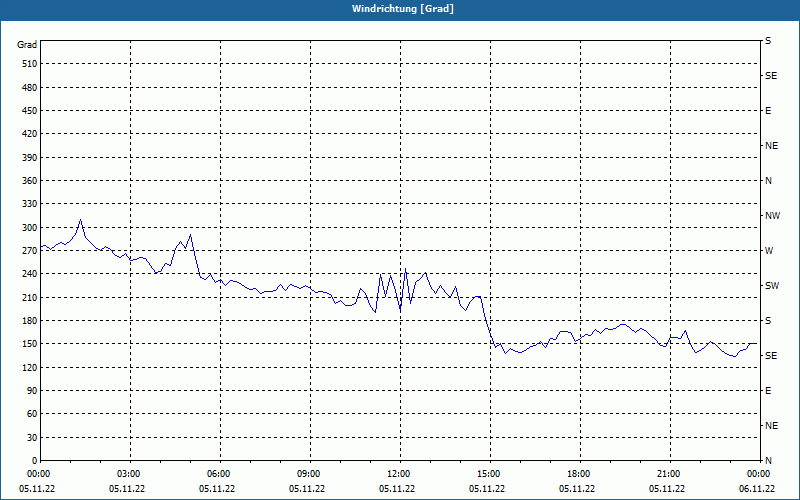The image size is (800, 500).
Task: Select the 450 degree axis label
Action: coord(30,111)
